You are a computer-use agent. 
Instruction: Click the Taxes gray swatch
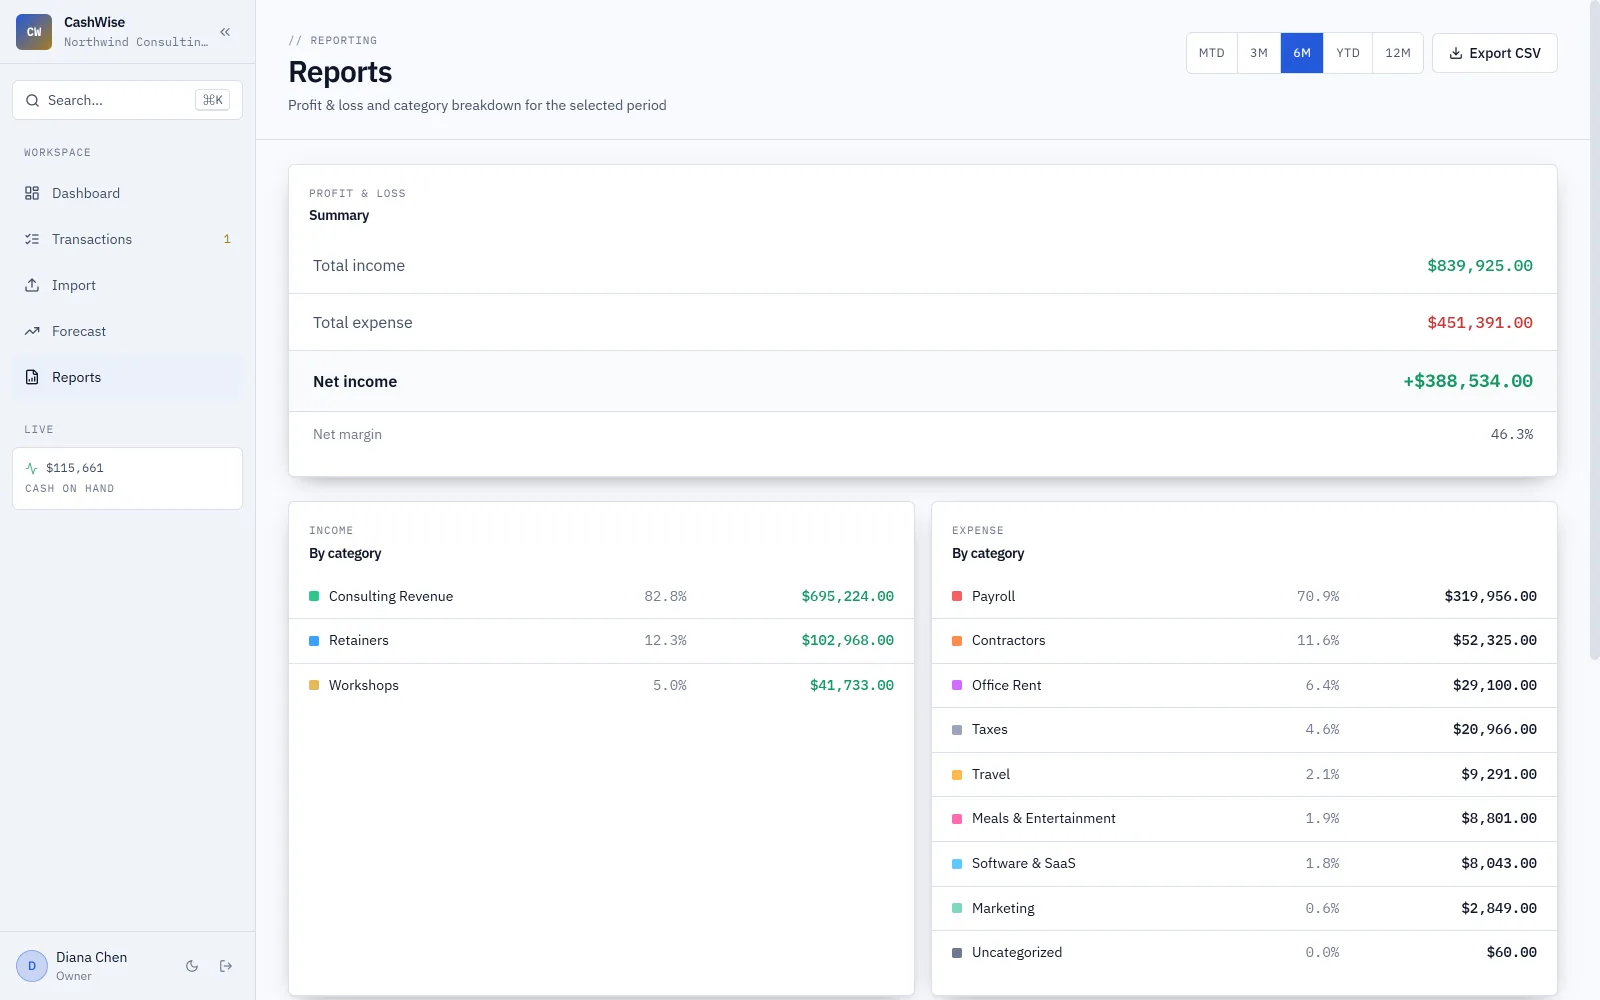957,730
